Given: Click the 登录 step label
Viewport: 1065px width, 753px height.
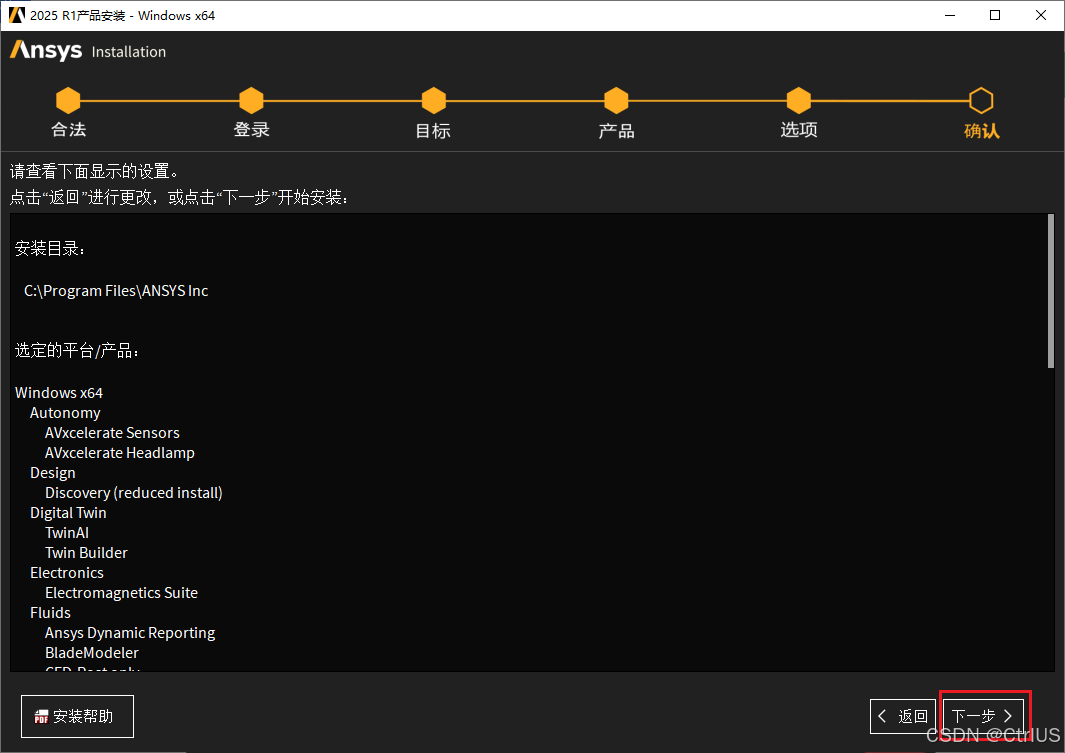Looking at the screenshot, I should pos(251,130).
